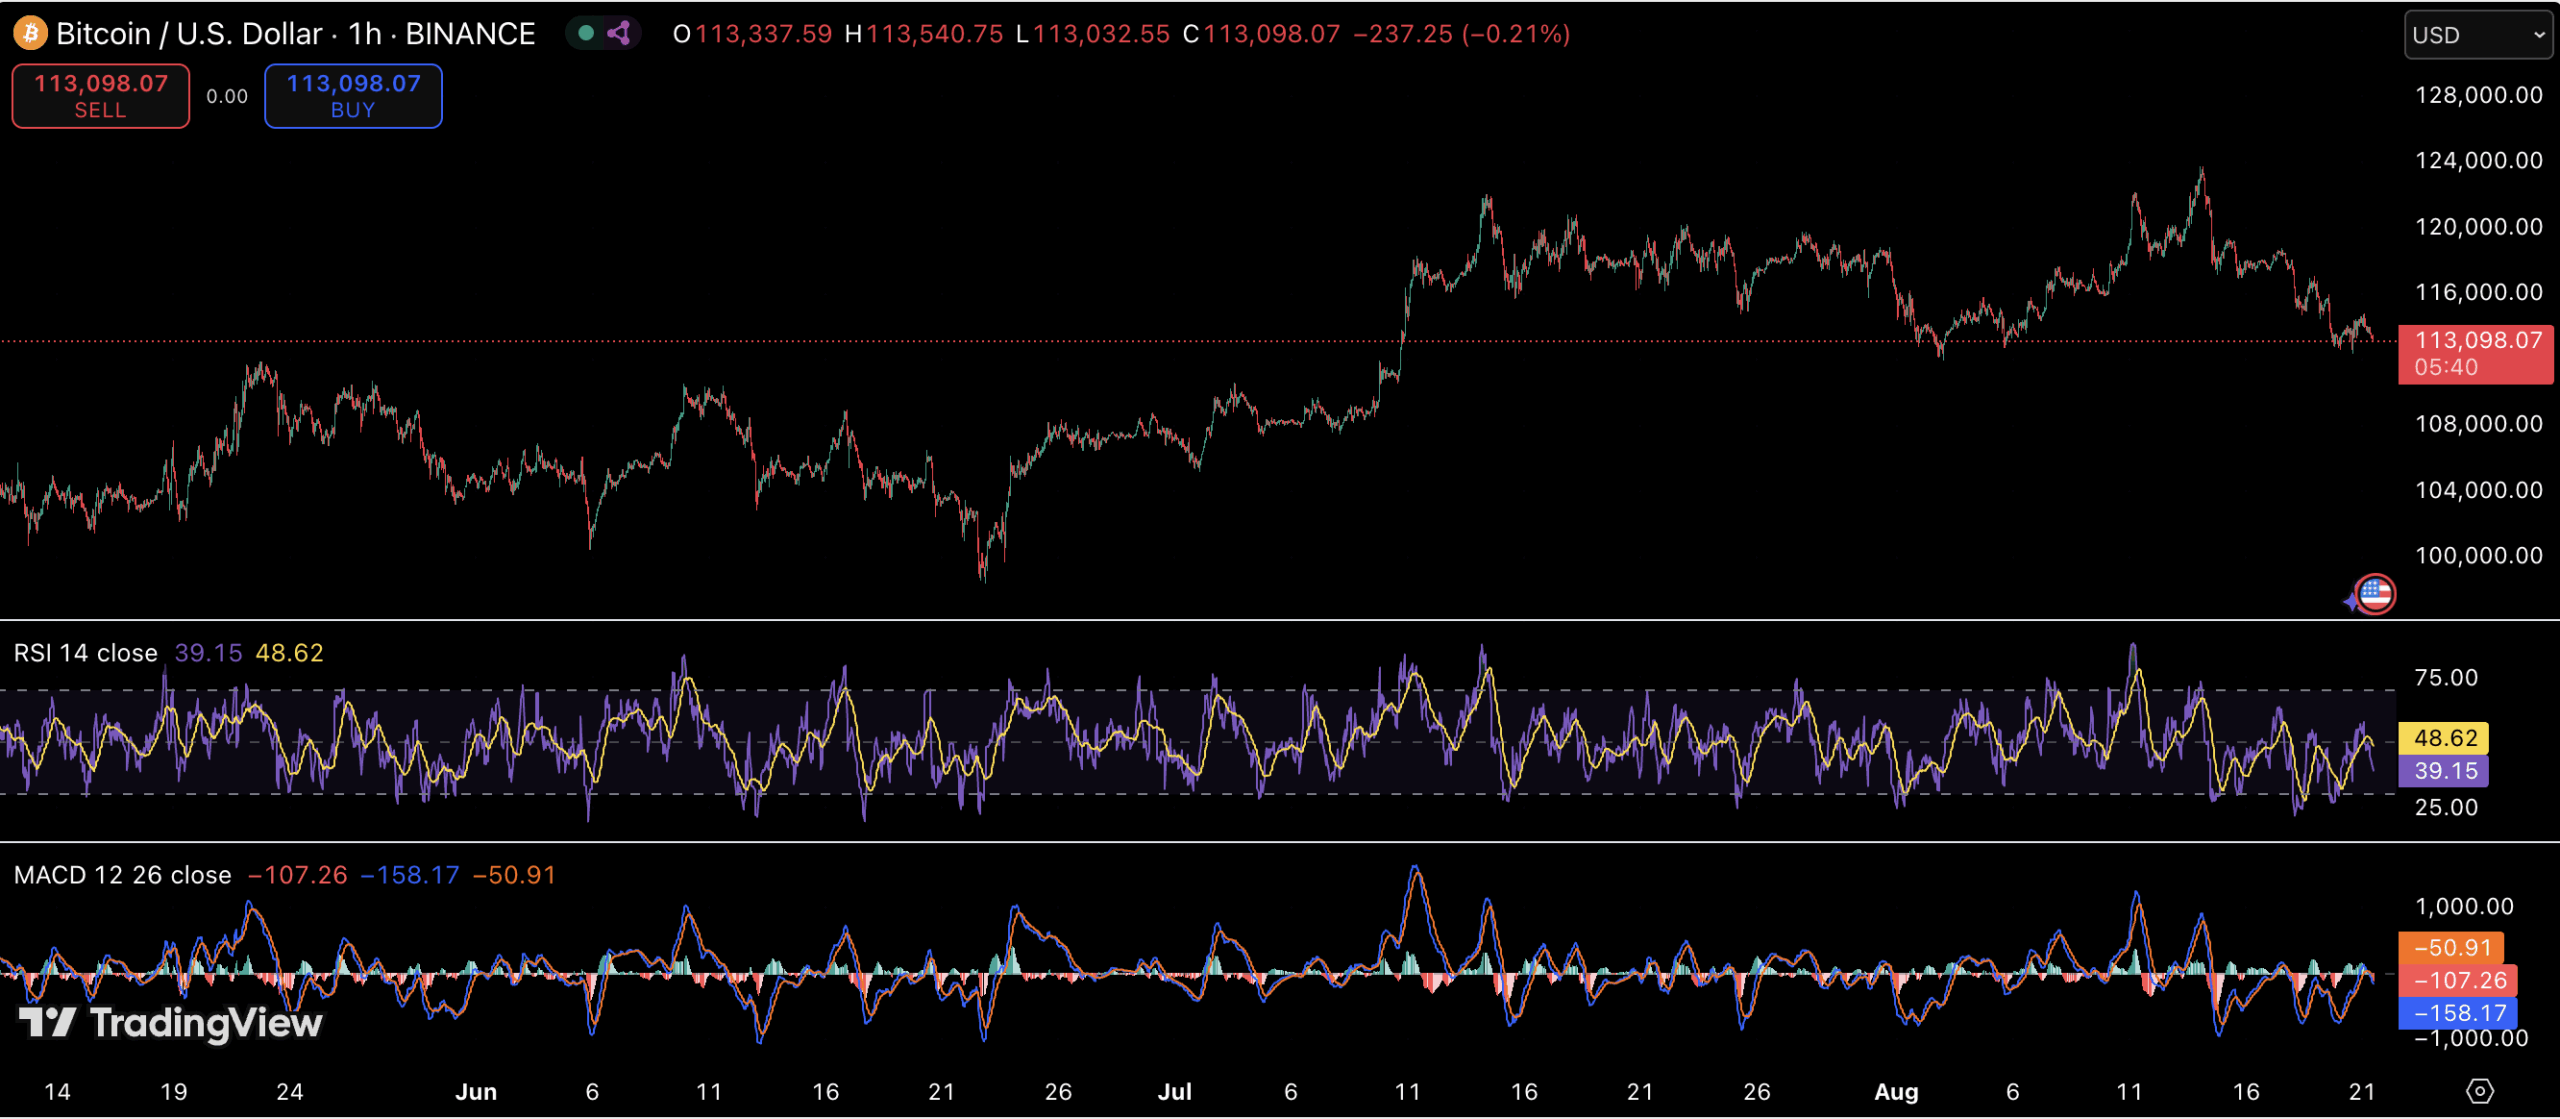Click the Bitcoin / U.S. Dollar symbol title
The height and width of the screenshot is (1119, 2560).
tap(189, 34)
